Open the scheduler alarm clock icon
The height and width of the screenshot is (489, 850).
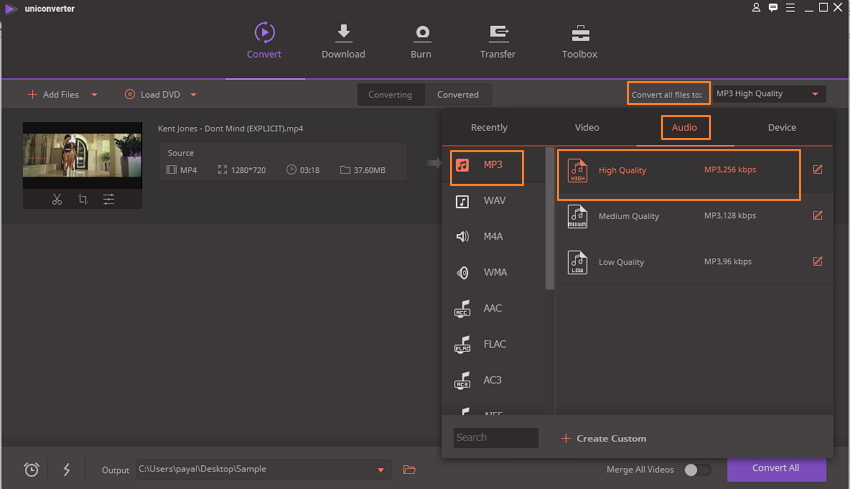click(31, 469)
